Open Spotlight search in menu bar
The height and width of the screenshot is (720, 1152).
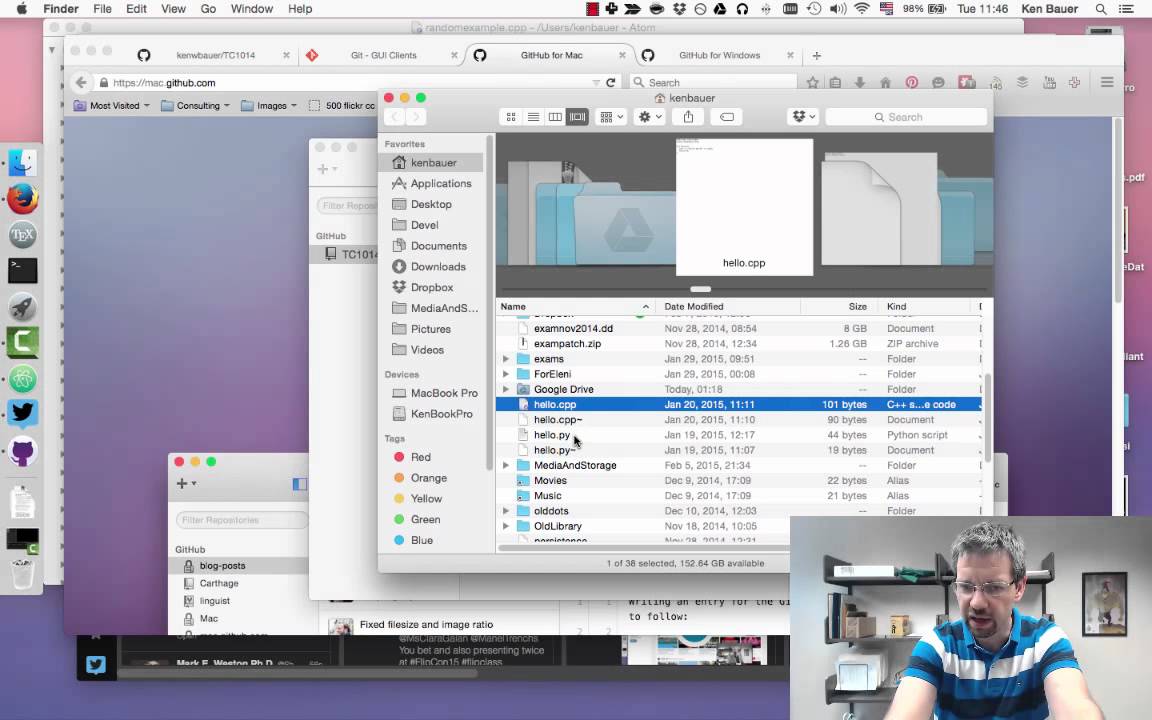pos(1101,9)
